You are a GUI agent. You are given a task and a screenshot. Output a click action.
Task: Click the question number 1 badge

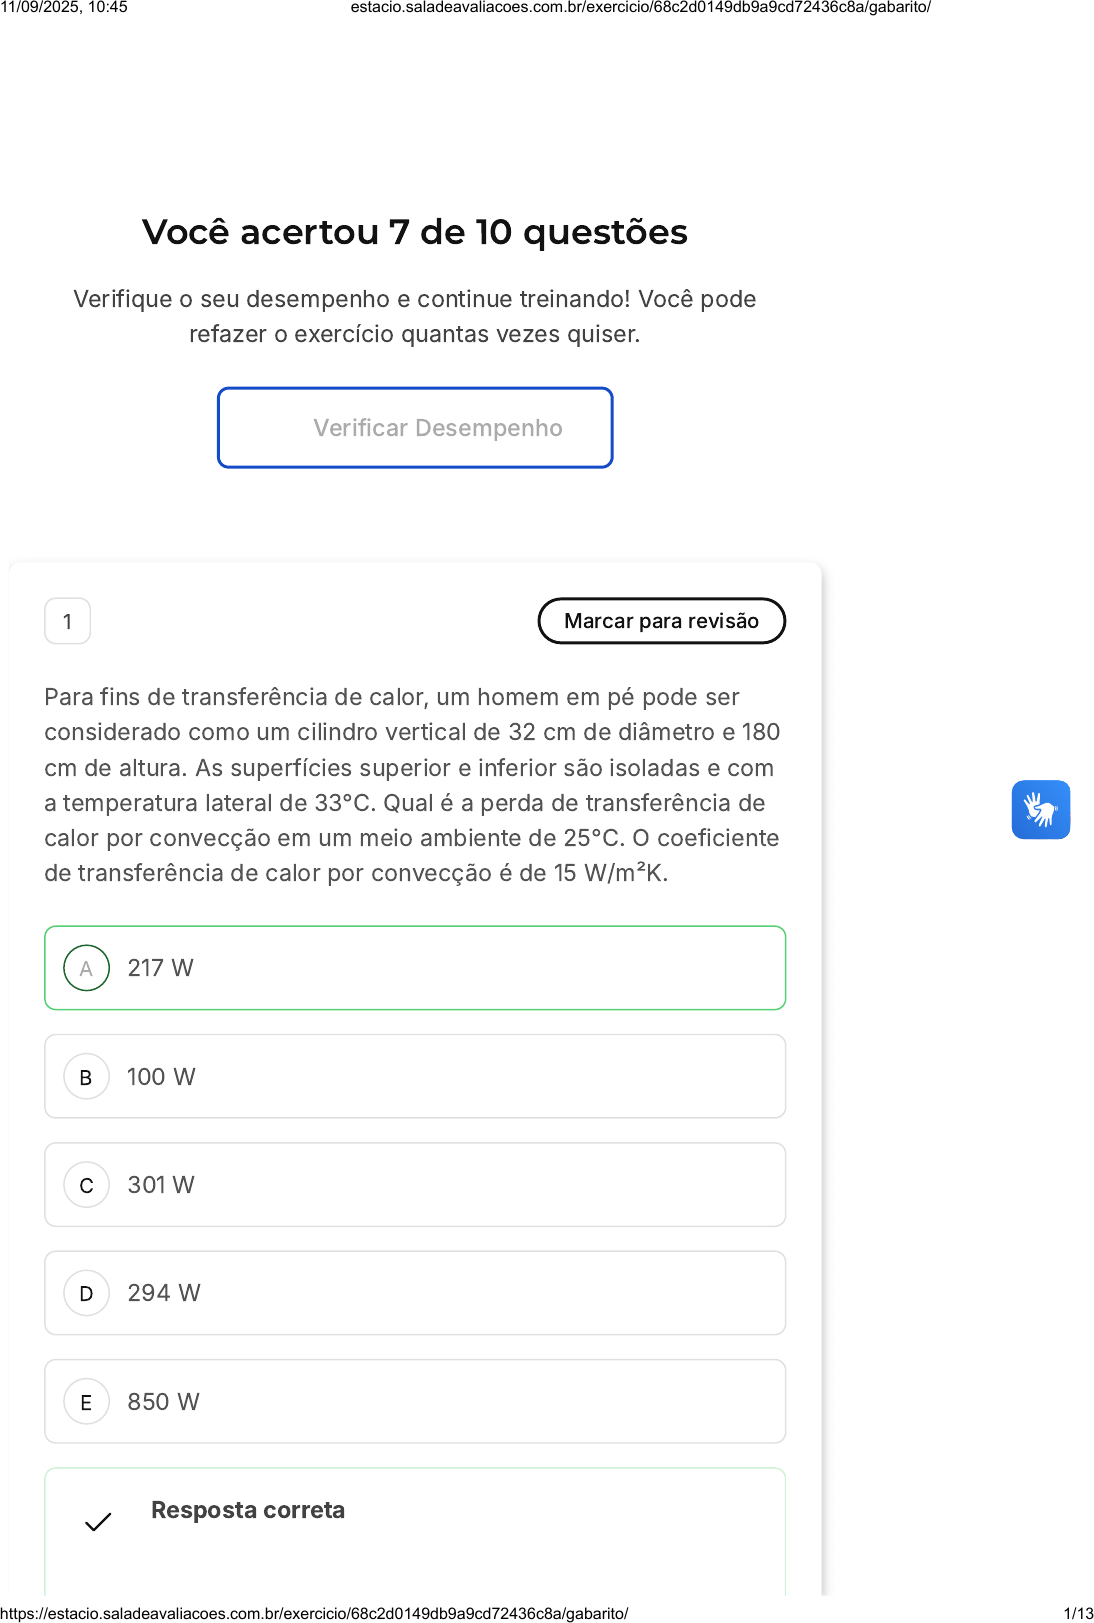tap(68, 621)
